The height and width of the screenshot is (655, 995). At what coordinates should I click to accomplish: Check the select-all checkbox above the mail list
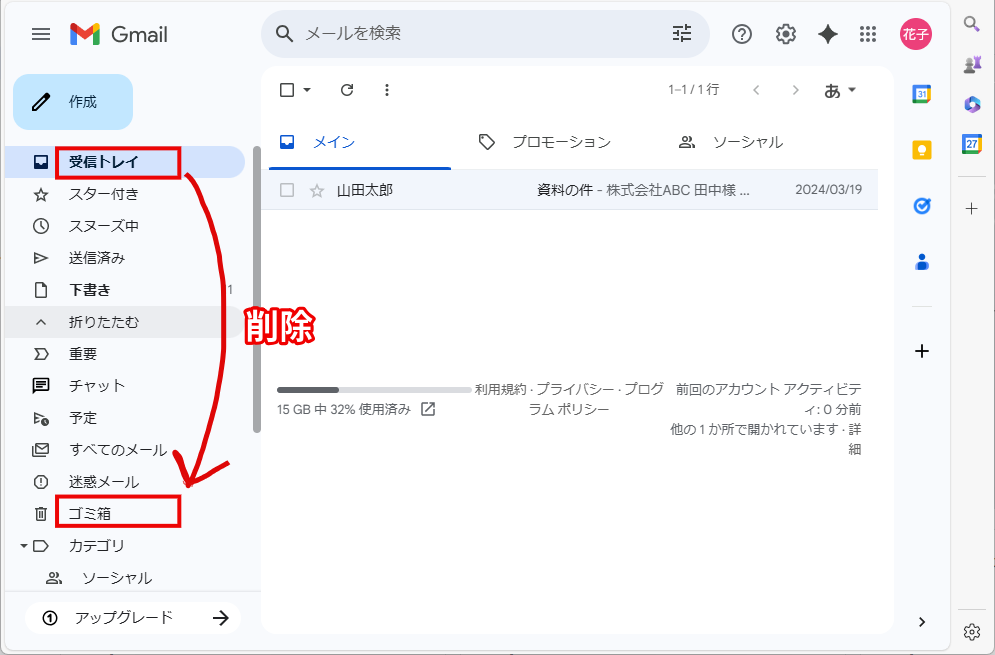pyautogui.click(x=286, y=89)
